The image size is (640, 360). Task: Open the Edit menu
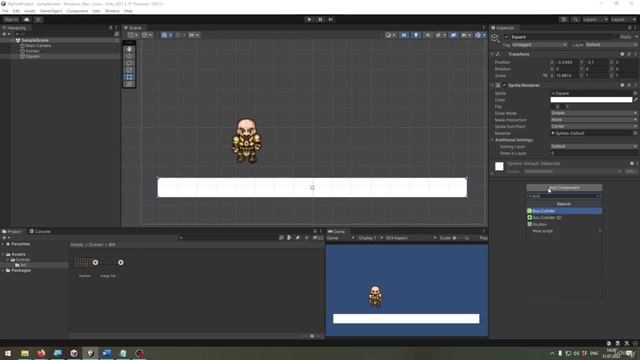(16, 11)
